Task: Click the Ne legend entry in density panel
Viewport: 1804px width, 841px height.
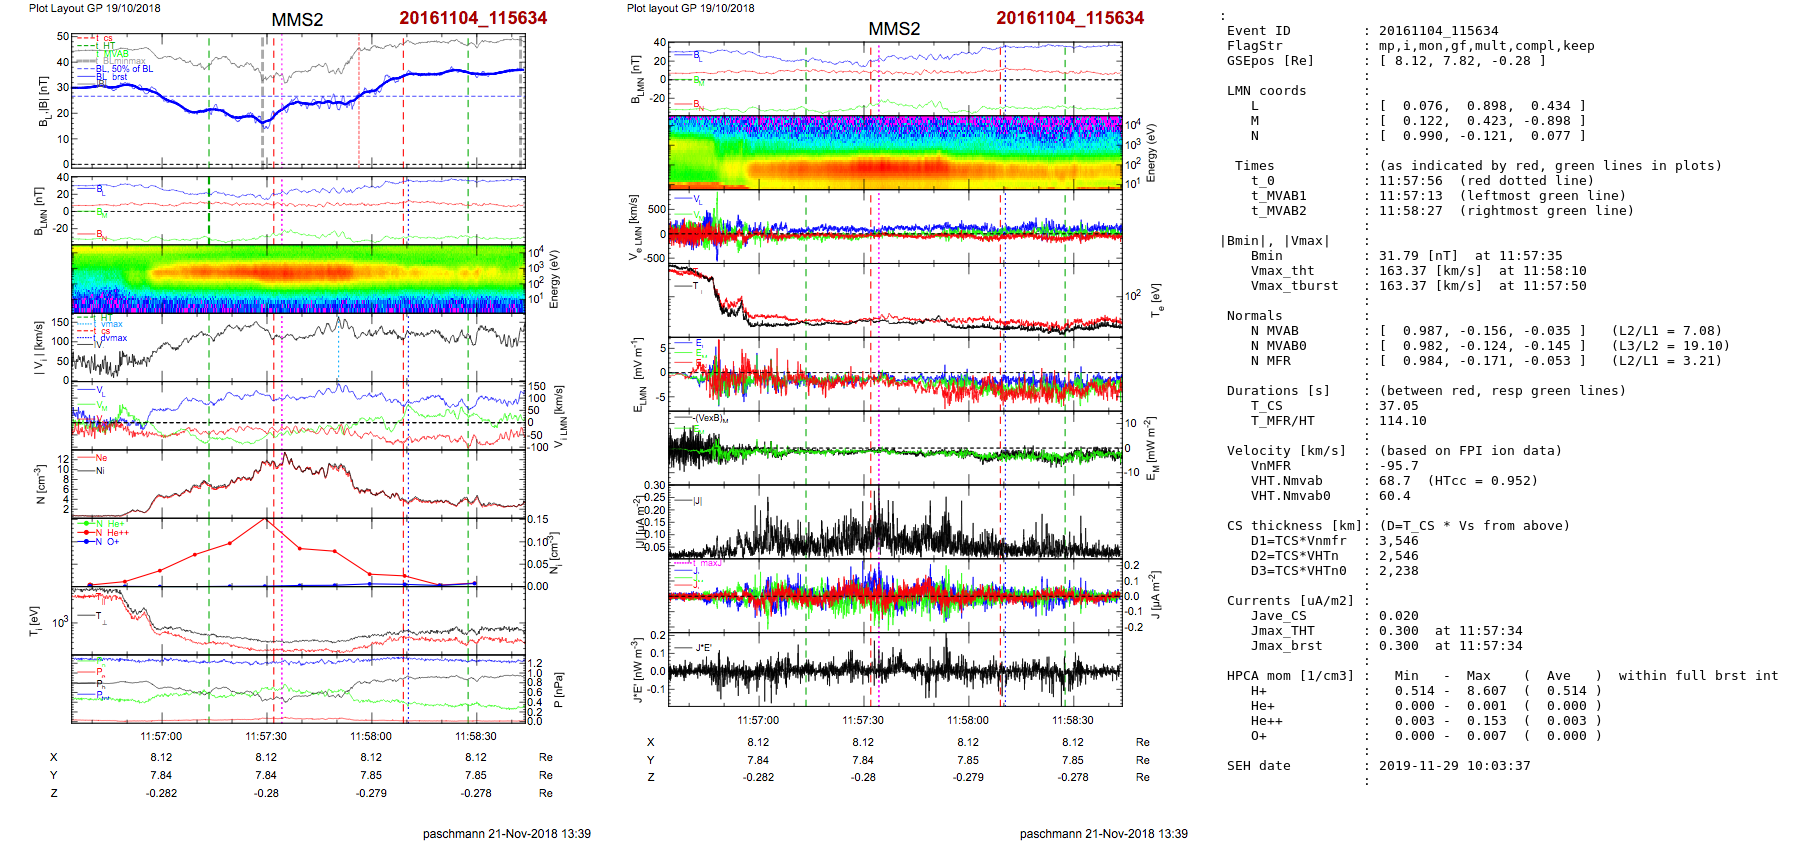Action: coord(100,458)
